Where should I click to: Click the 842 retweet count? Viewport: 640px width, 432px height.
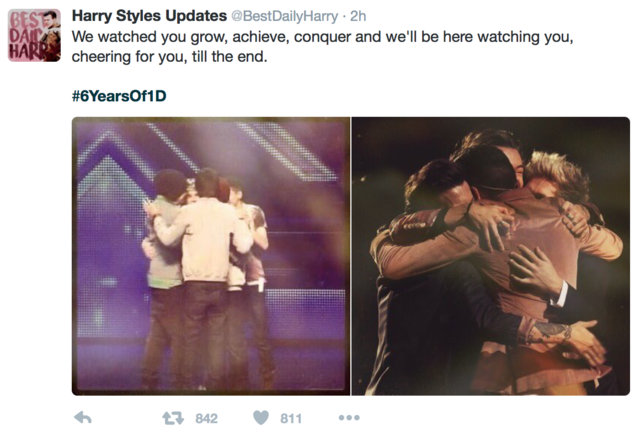coord(207,418)
